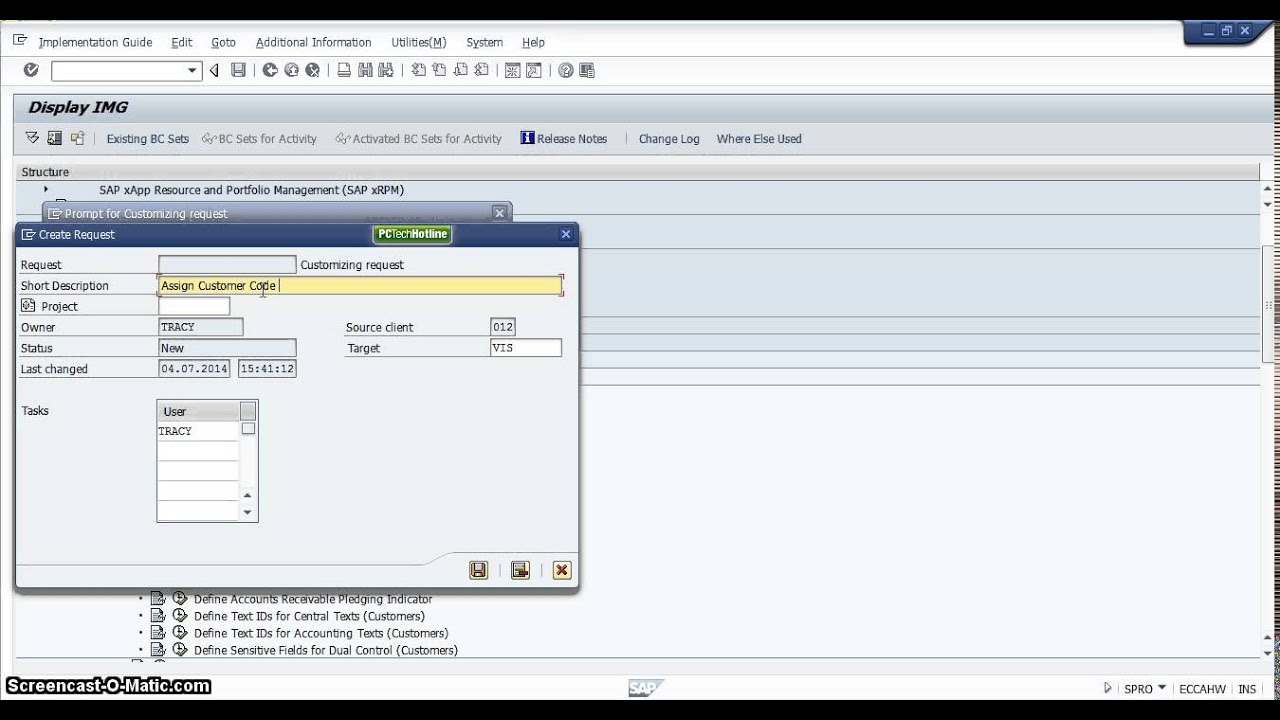The width and height of the screenshot is (1280, 720).
Task: Click the expand all nodes icon under Display IMG
Action: [x=32, y=138]
